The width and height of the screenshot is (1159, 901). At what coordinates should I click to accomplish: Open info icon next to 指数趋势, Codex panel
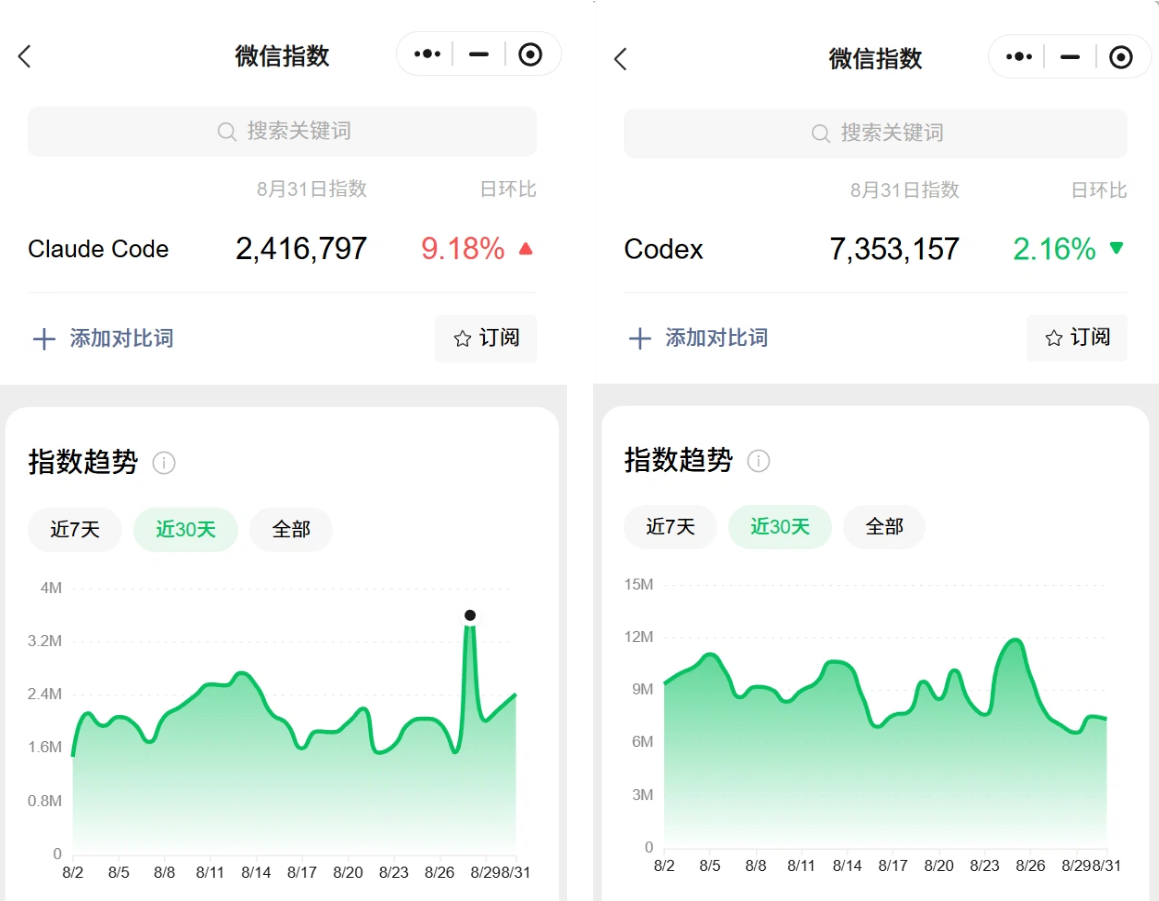(x=758, y=461)
